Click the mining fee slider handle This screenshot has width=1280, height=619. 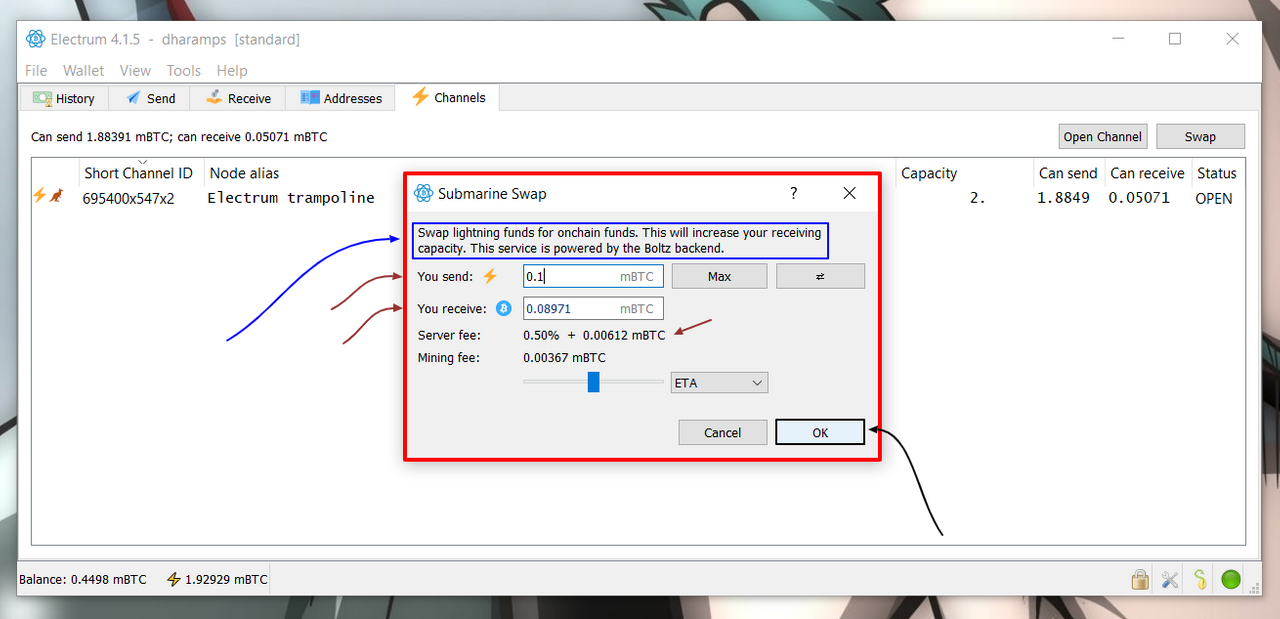pos(593,382)
